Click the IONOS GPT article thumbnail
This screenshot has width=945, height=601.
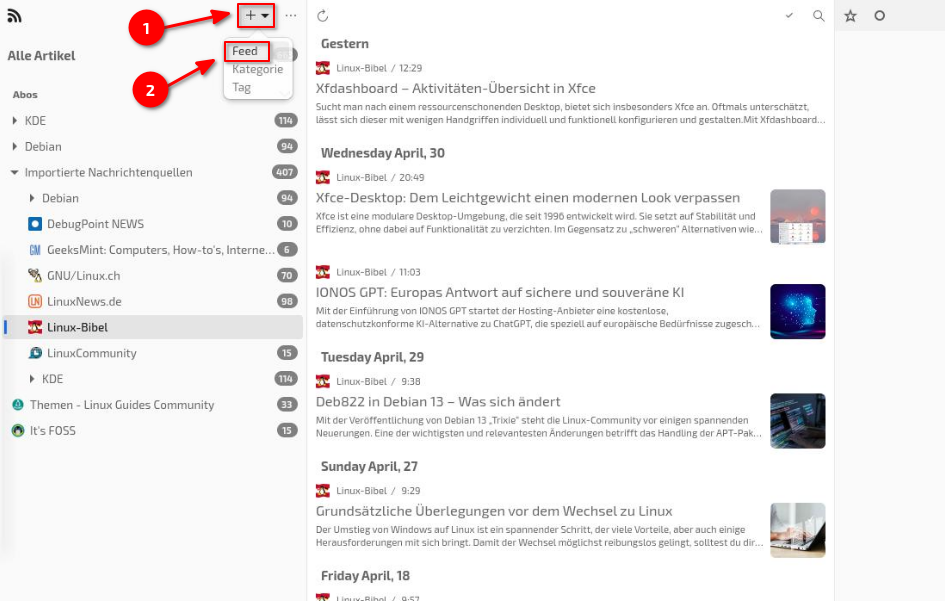tap(797, 311)
